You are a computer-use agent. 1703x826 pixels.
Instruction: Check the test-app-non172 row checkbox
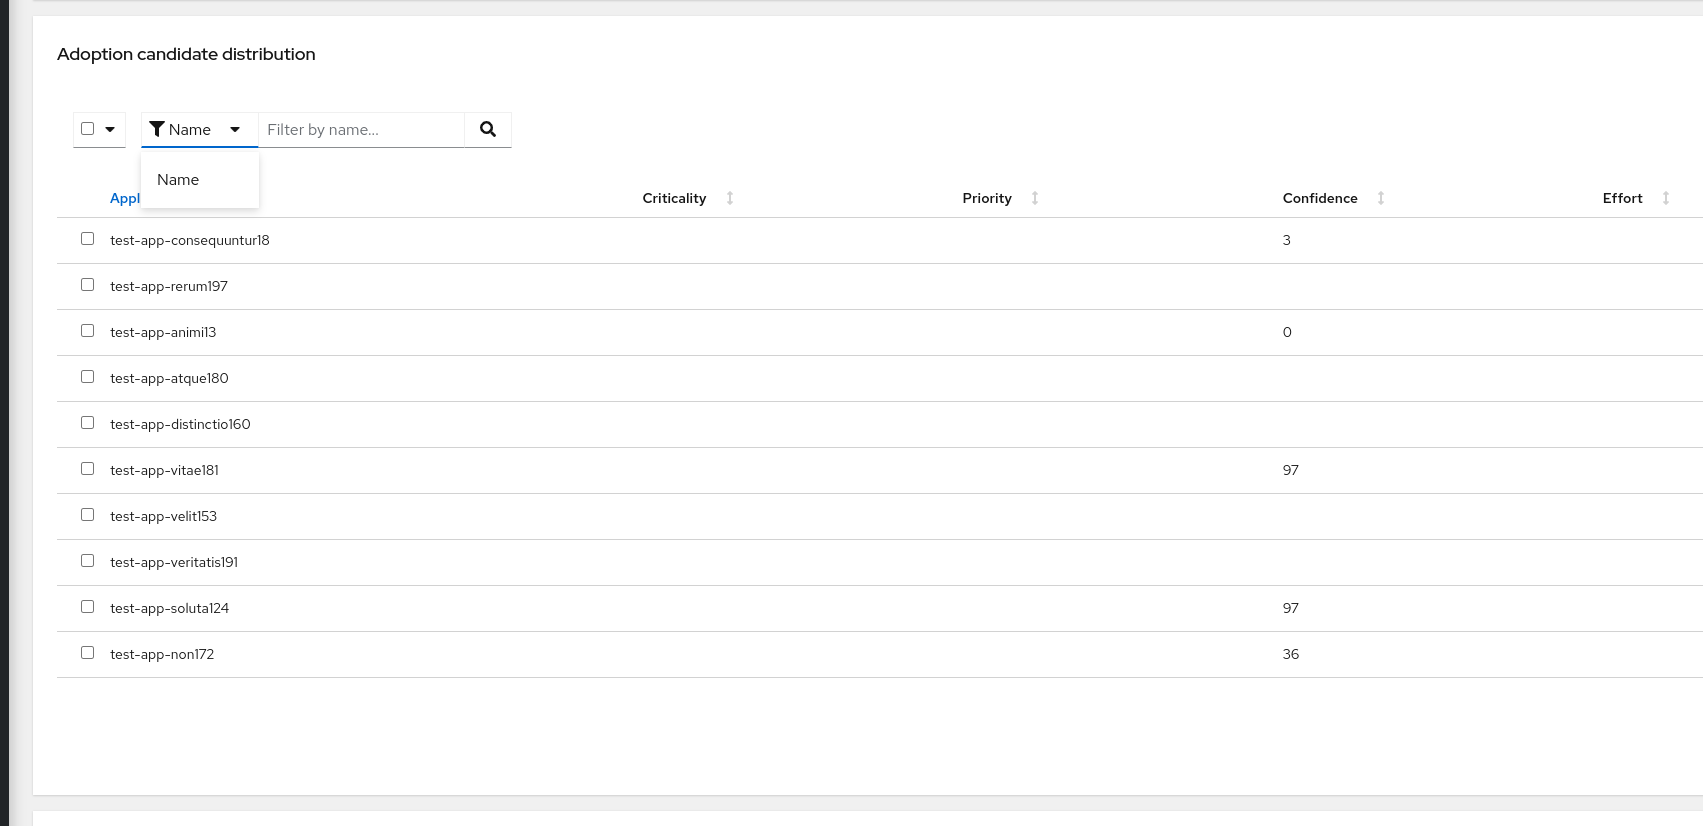click(x=88, y=653)
